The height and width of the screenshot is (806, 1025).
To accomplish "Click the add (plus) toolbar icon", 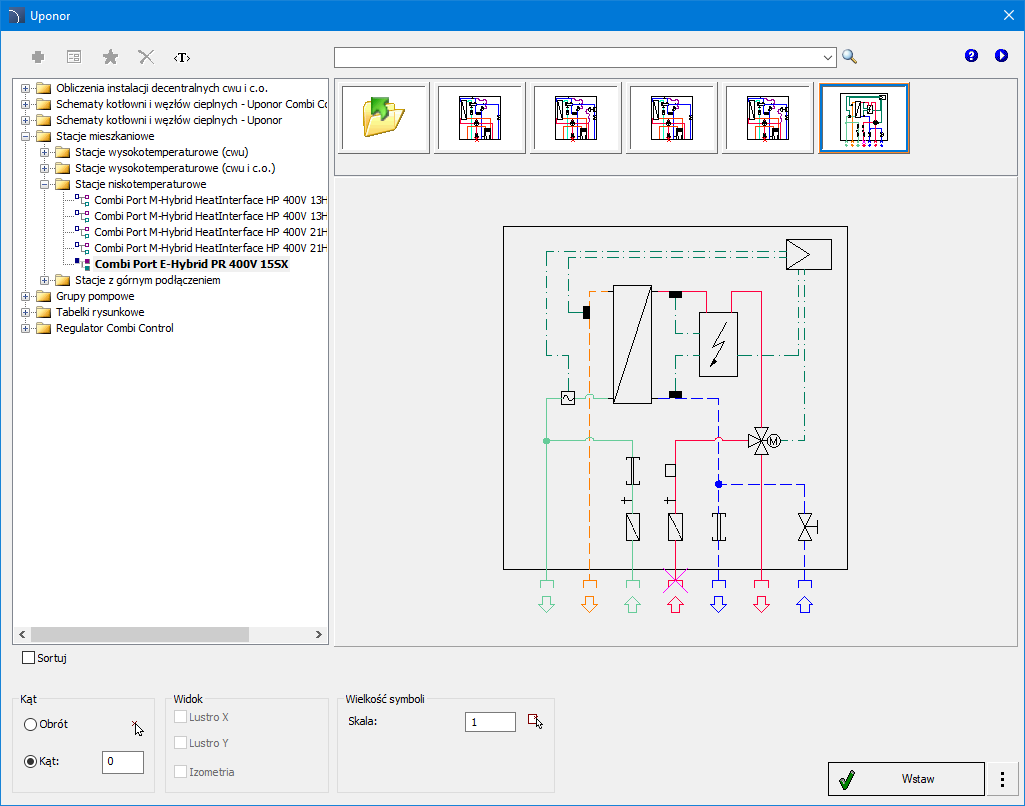I will coord(38,57).
